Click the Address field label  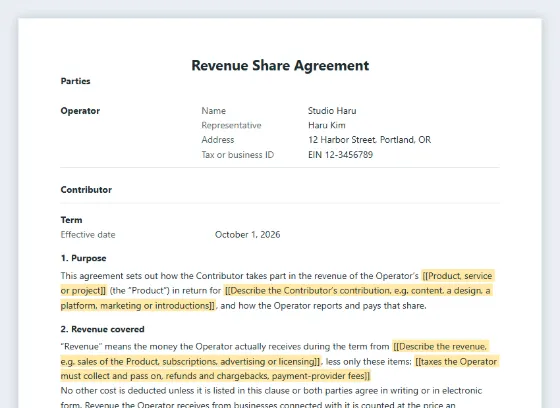pyautogui.click(x=218, y=140)
